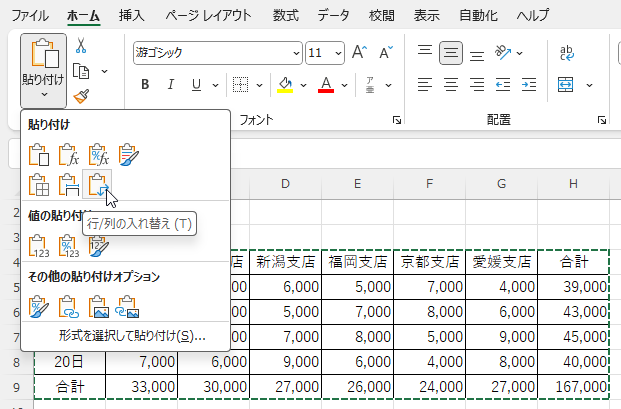Click Increase Font Size icon
Screen dimensions: 621x409
pos(361,52)
